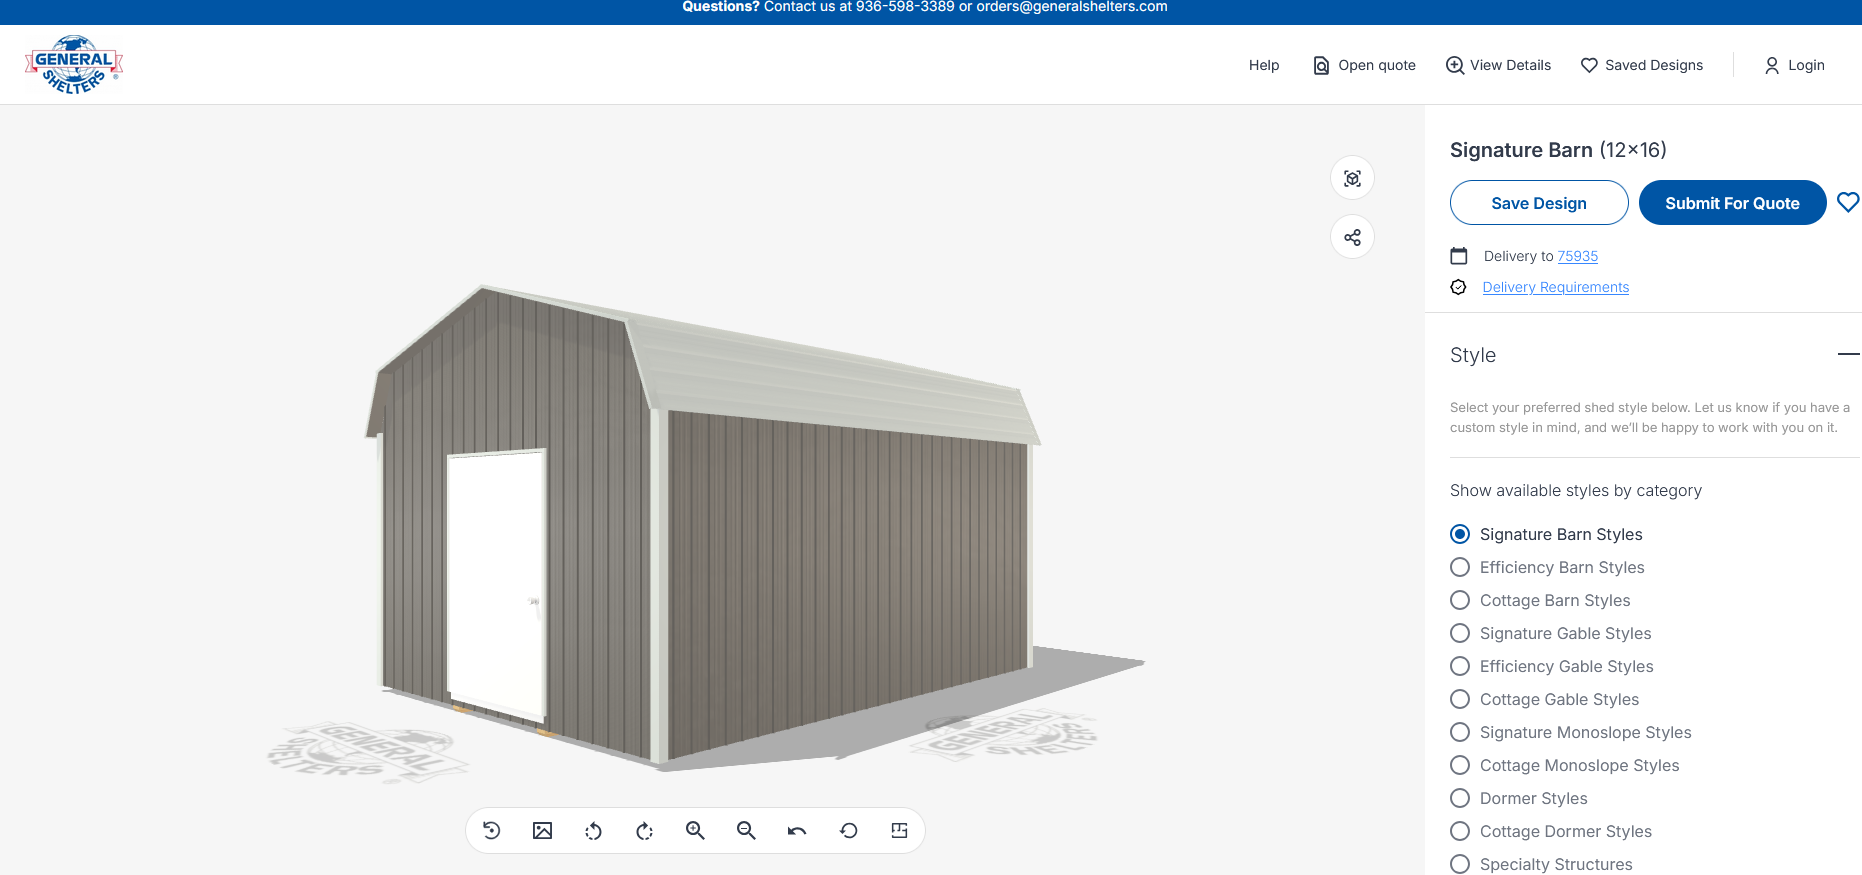This screenshot has height=875, width=1862.
Task: Select Efficiency Barn Styles radio option
Action: pos(1460,567)
